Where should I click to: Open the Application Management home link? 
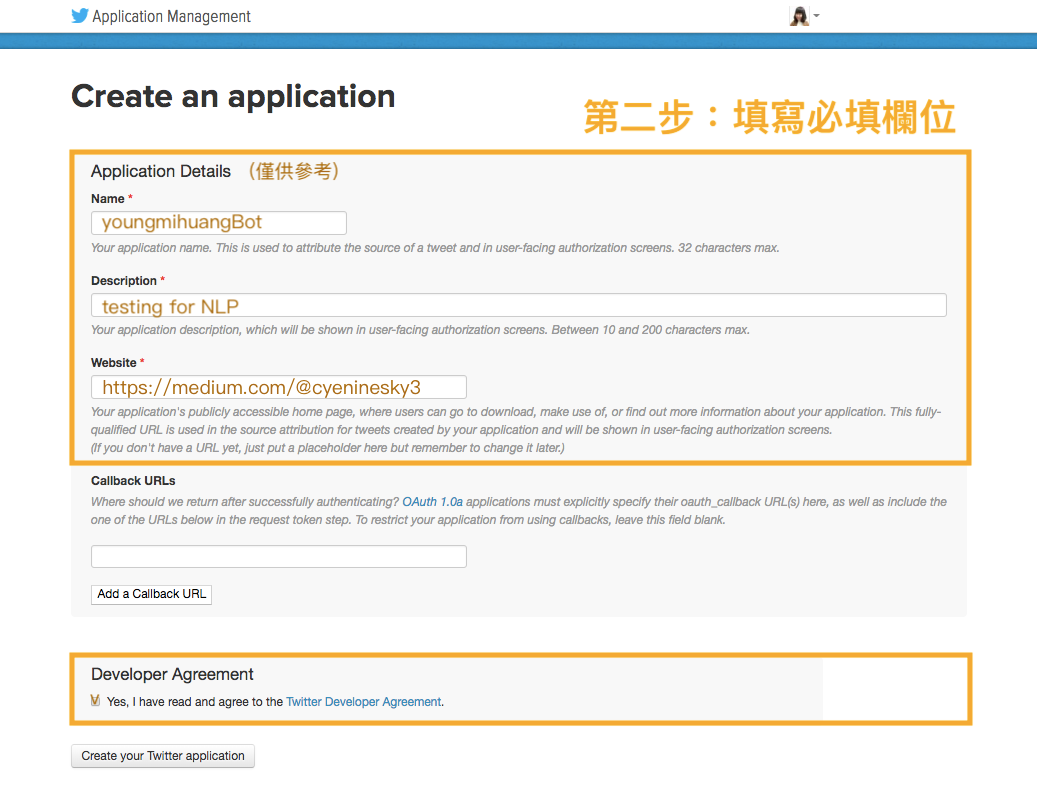click(171, 17)
